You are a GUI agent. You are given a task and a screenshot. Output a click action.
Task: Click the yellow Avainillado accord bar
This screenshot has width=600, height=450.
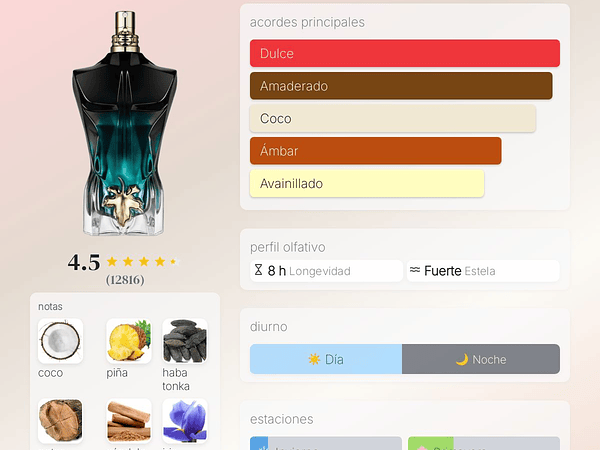pos(367,183)
